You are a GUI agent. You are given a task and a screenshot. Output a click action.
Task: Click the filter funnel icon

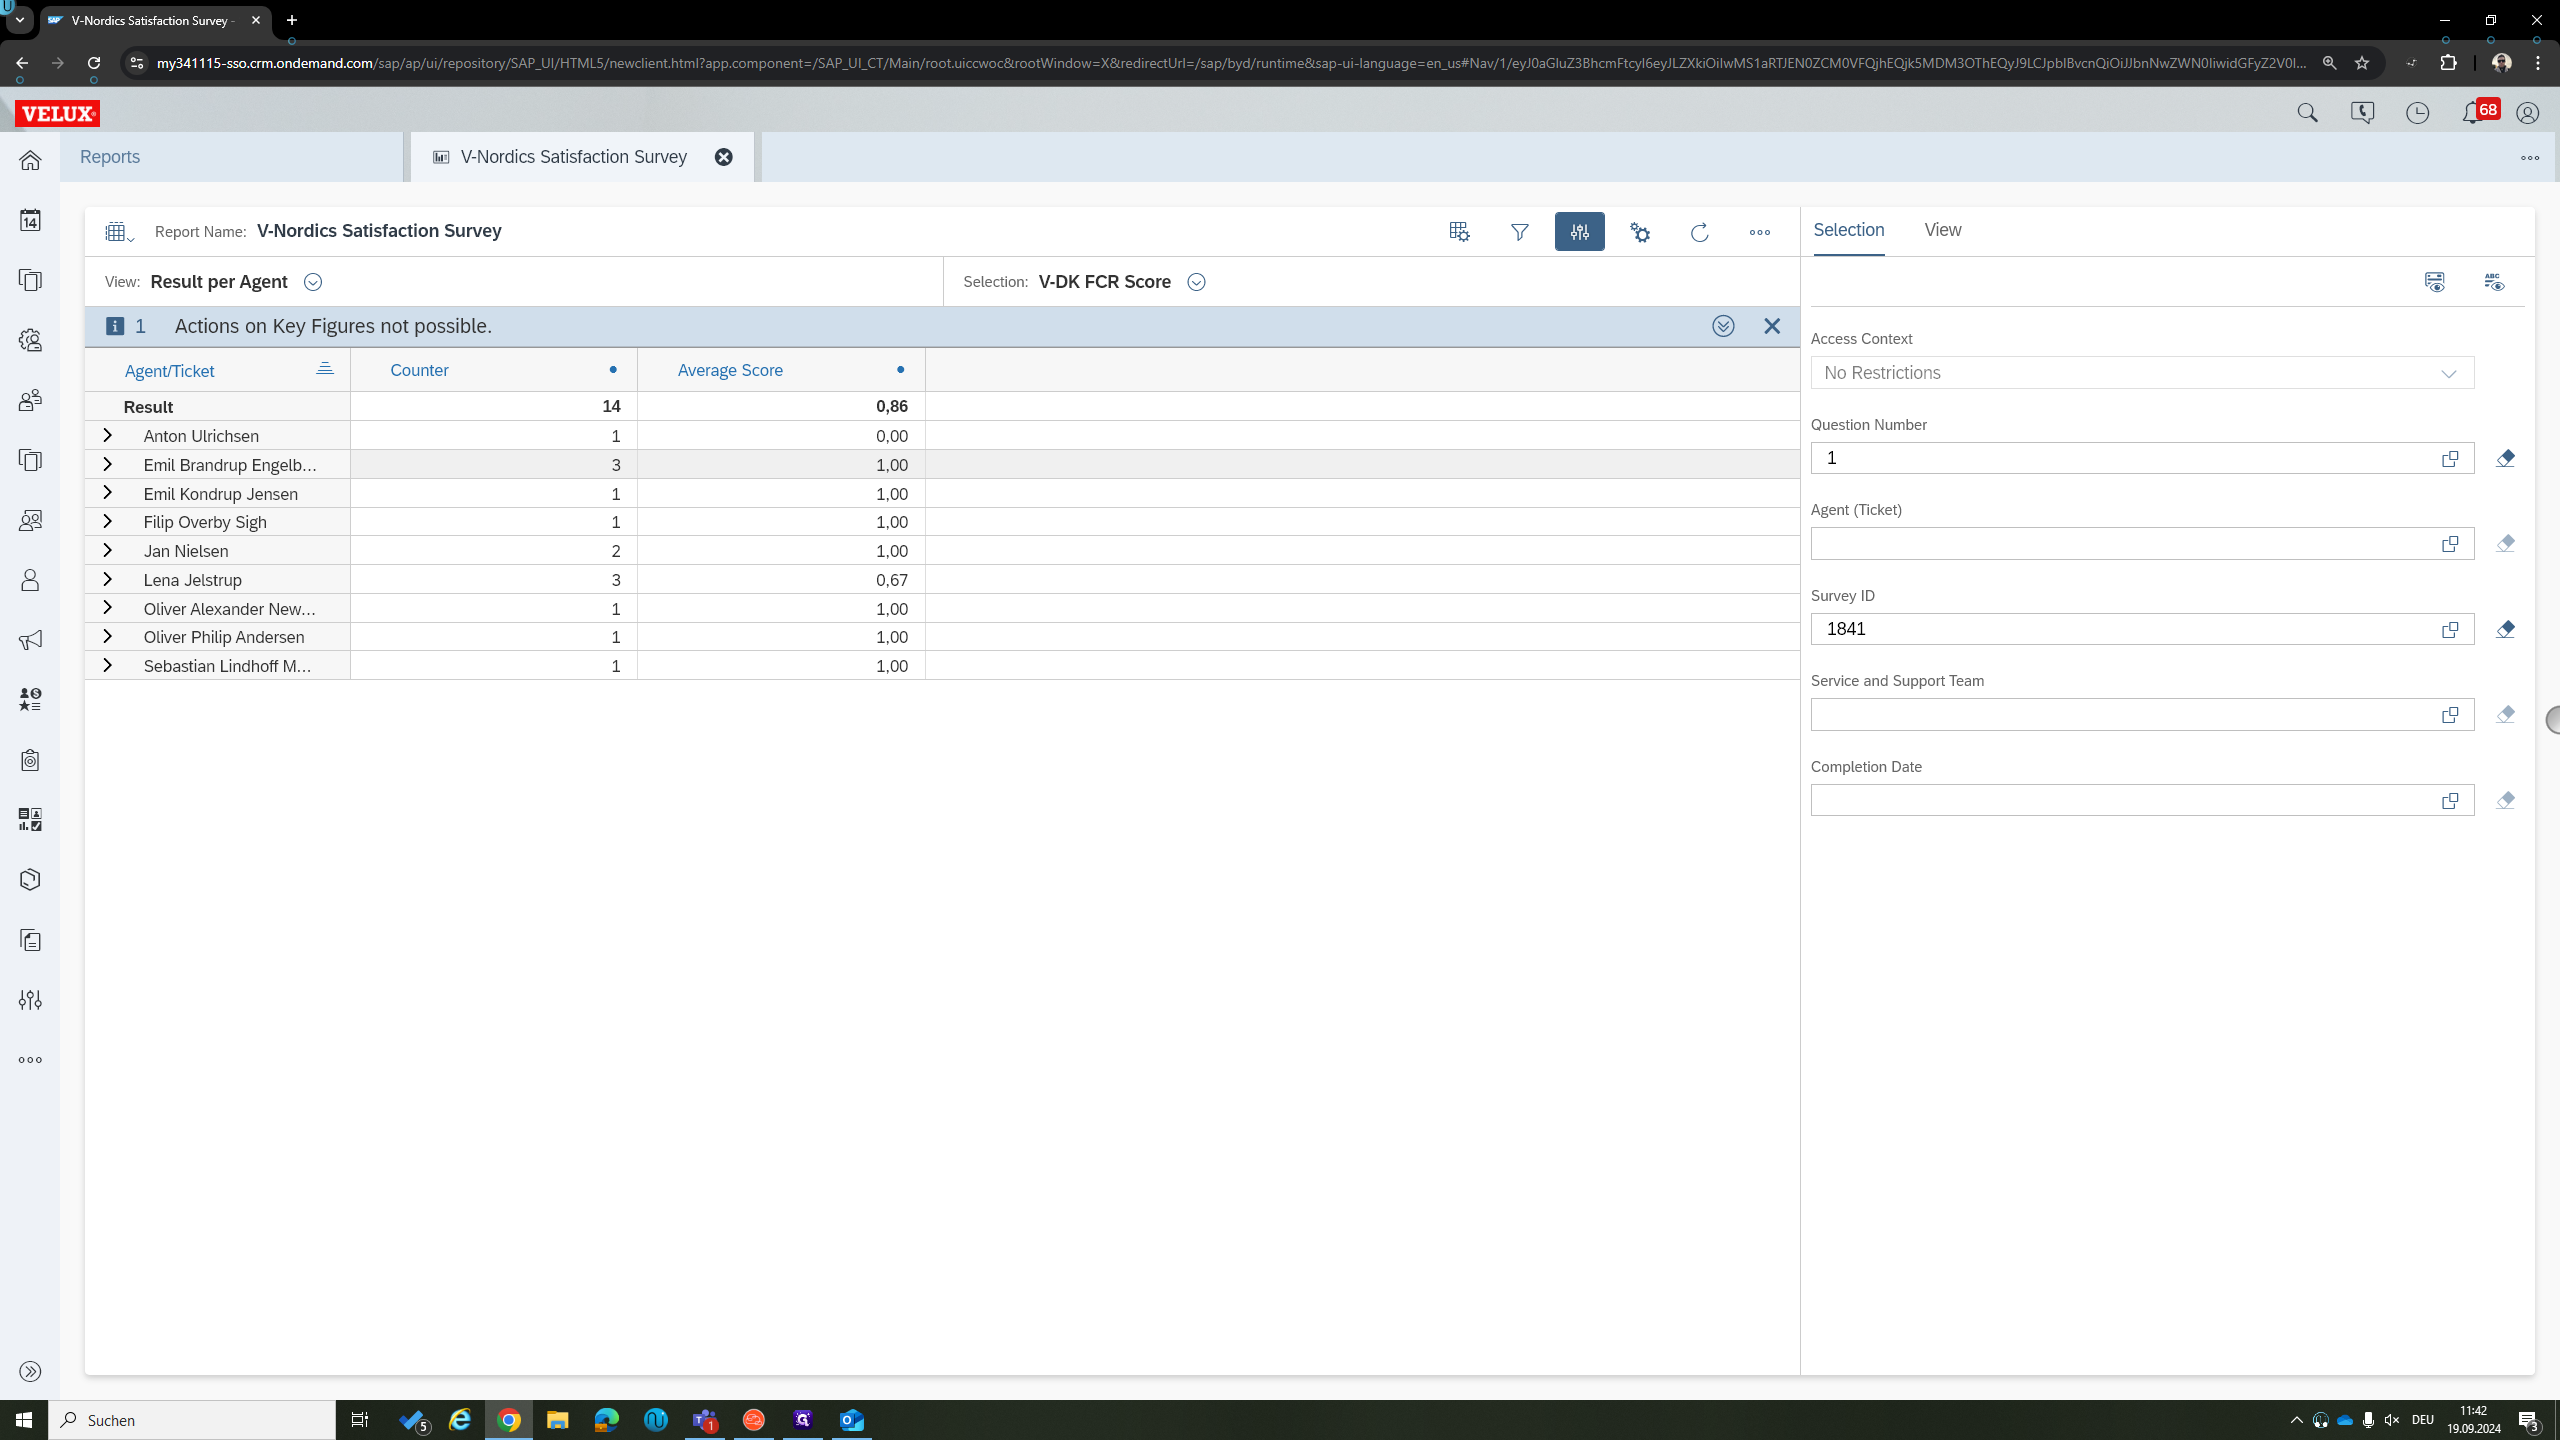click(x=1519, y=232)
